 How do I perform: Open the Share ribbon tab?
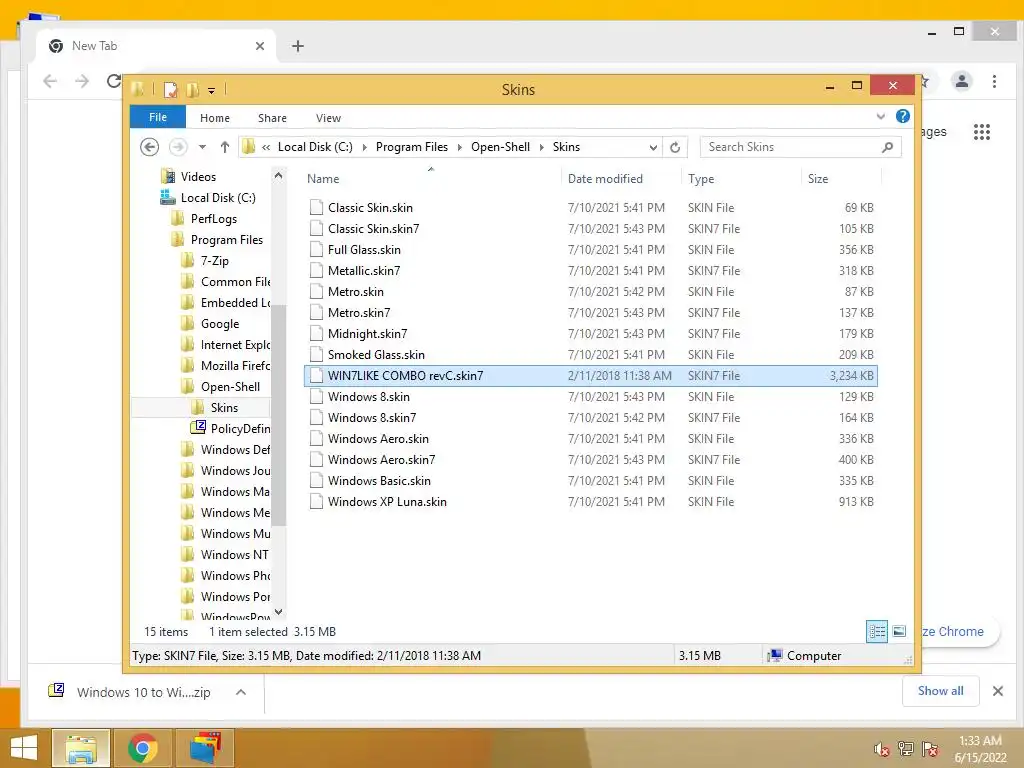tap(272, 118)
